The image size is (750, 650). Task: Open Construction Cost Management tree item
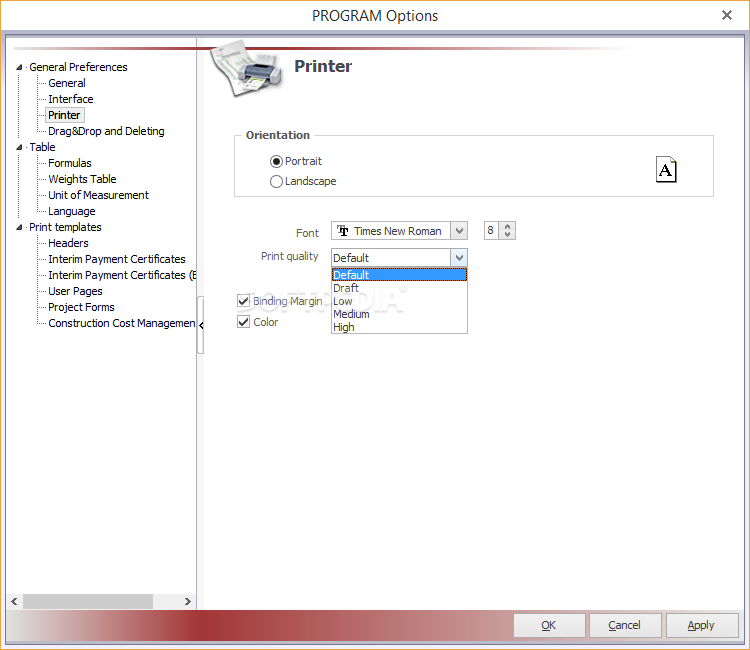tap(121, 323)
